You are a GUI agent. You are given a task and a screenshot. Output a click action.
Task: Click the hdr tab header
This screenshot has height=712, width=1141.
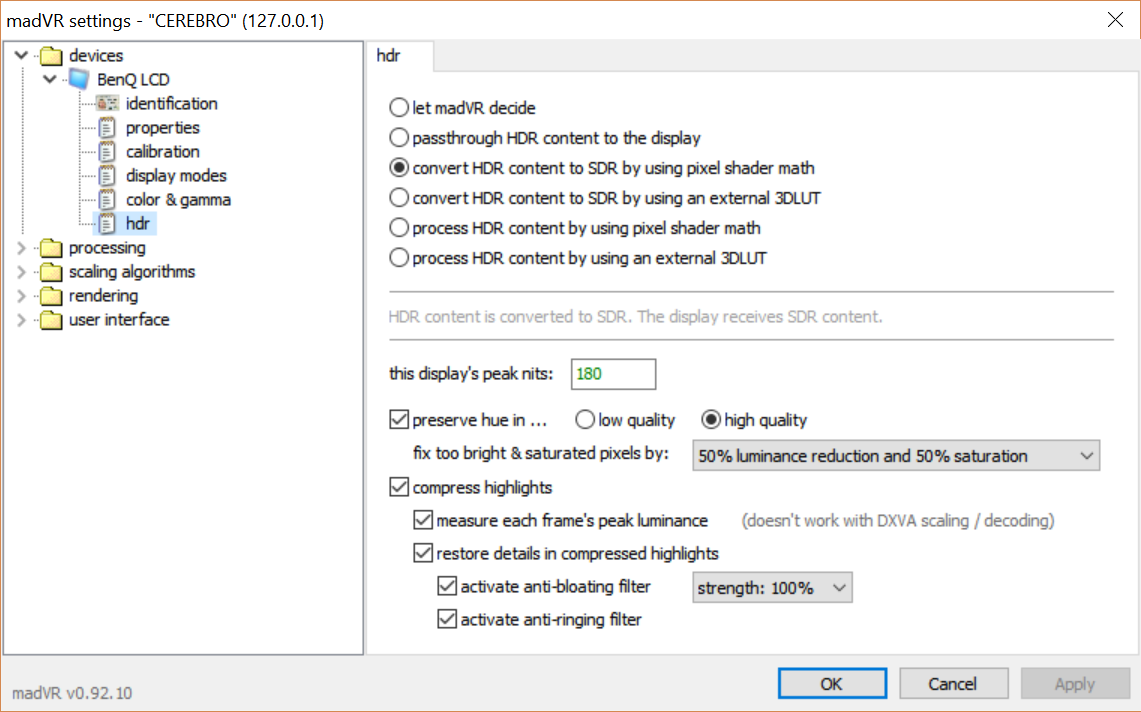(389, 56)
